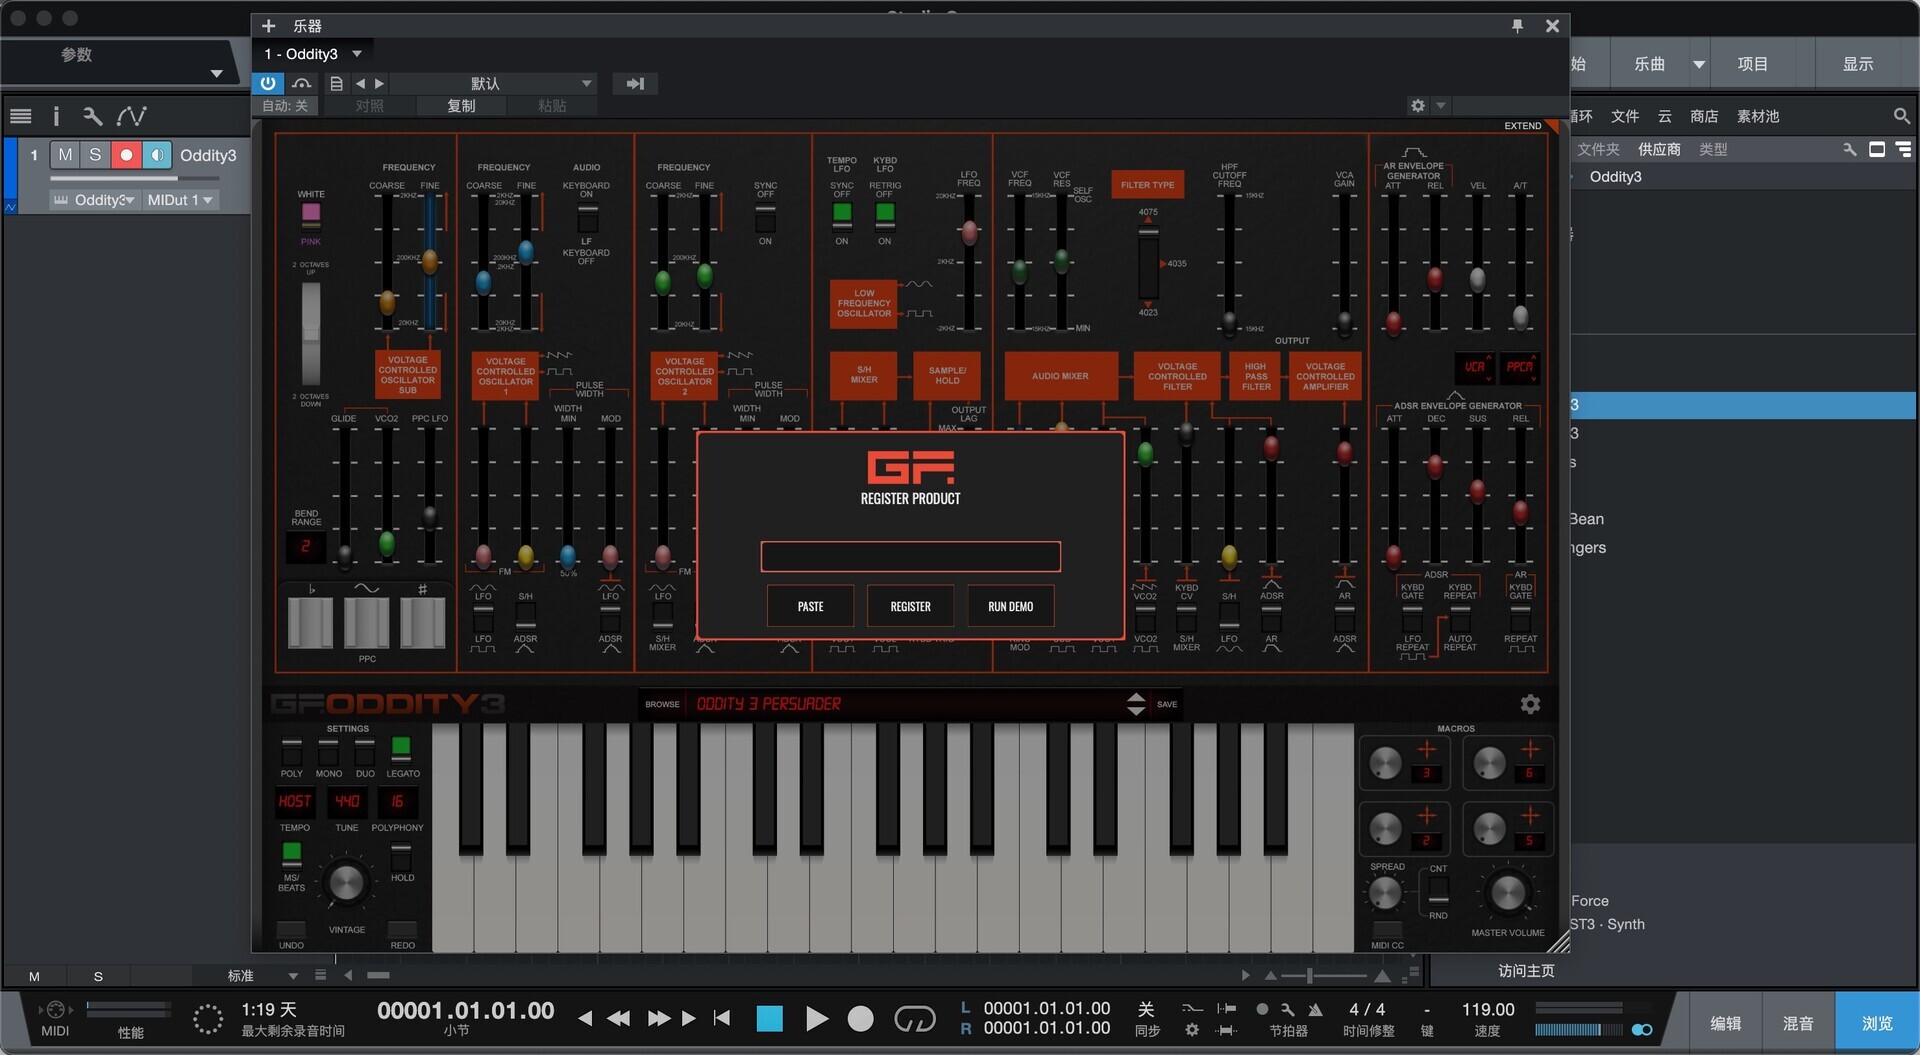
Task: Click the PASTE button in register dialog
Action: [x=810, y=606]
